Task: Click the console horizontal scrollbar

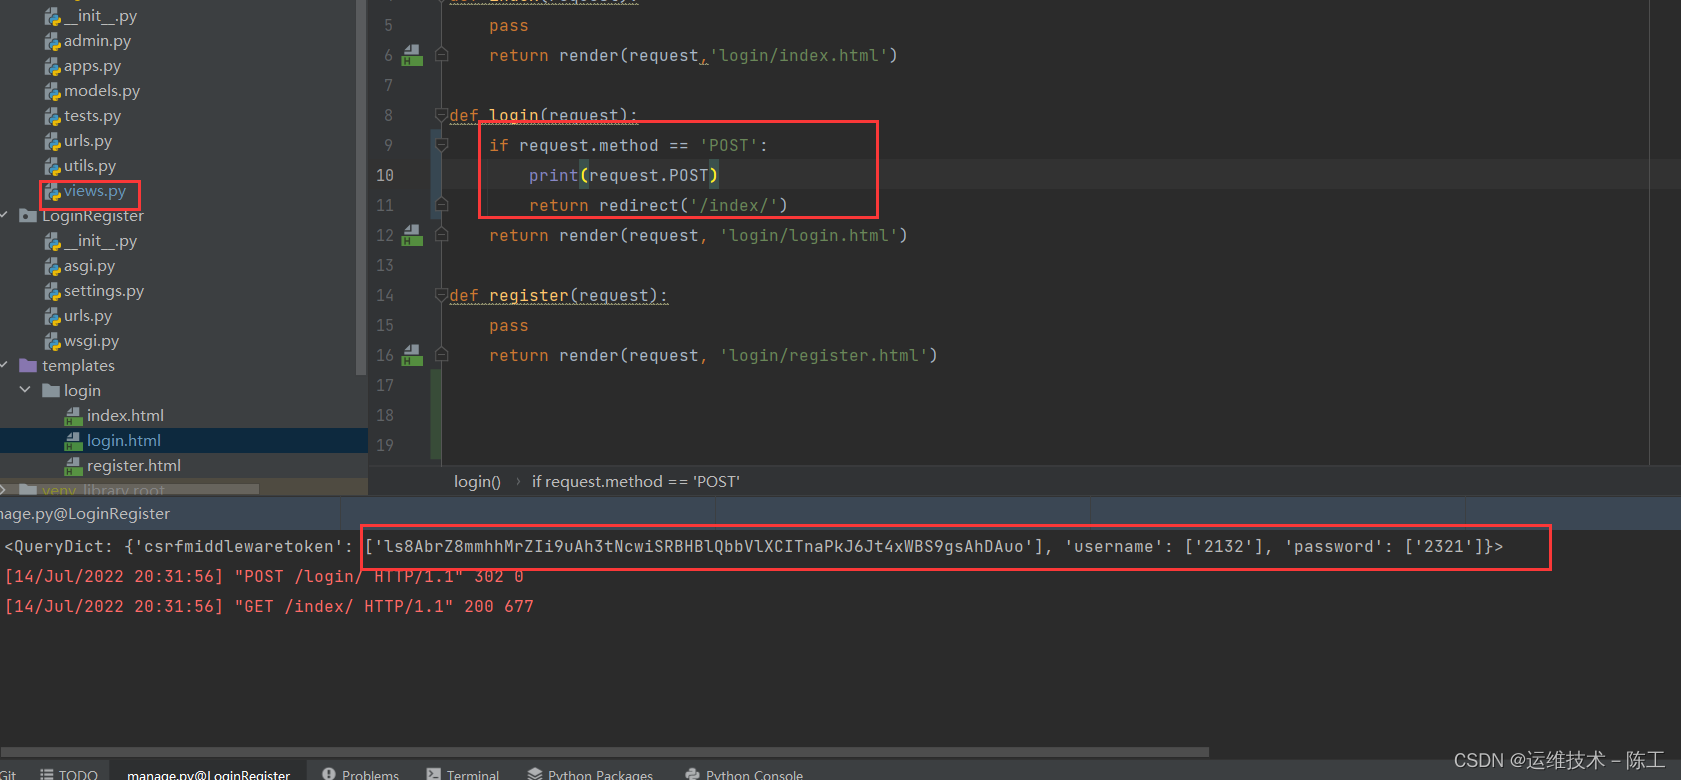Action: (604, 752)
